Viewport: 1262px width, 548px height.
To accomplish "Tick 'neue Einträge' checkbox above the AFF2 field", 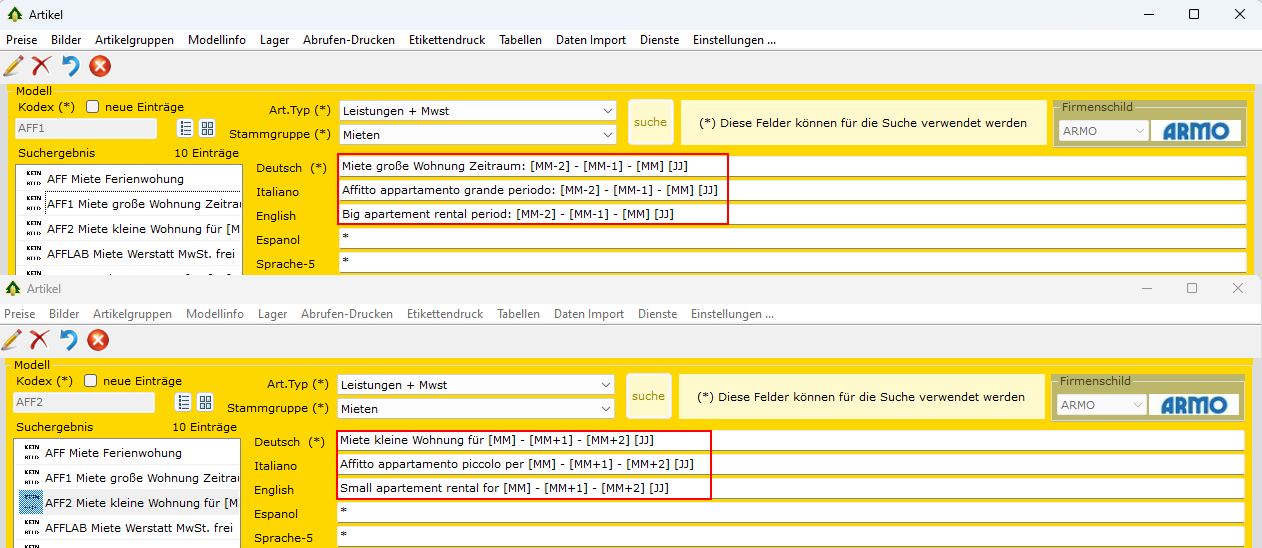I will [x=91, y=381].
